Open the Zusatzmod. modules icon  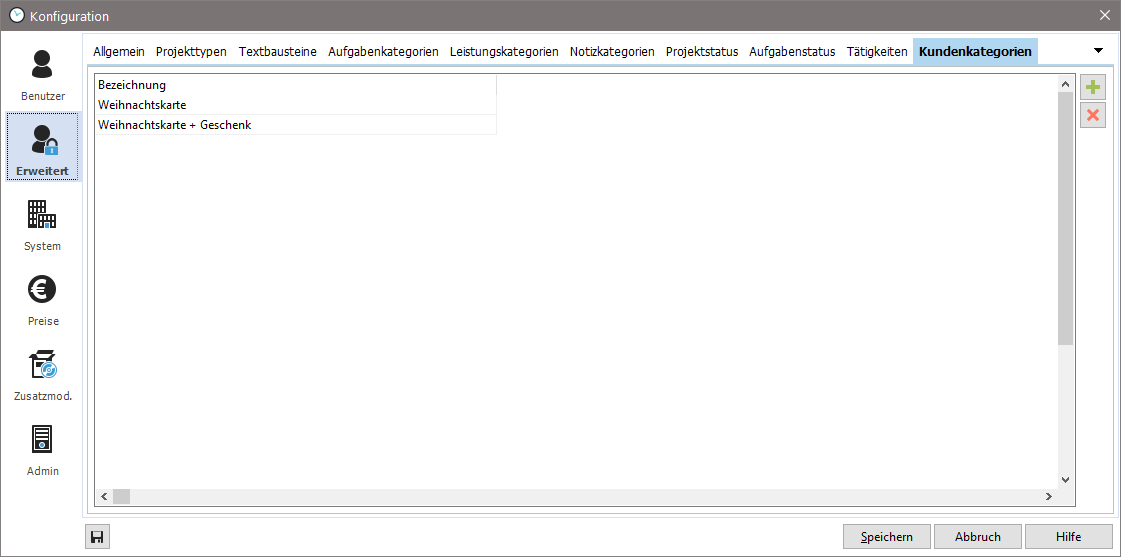point(42,365)
